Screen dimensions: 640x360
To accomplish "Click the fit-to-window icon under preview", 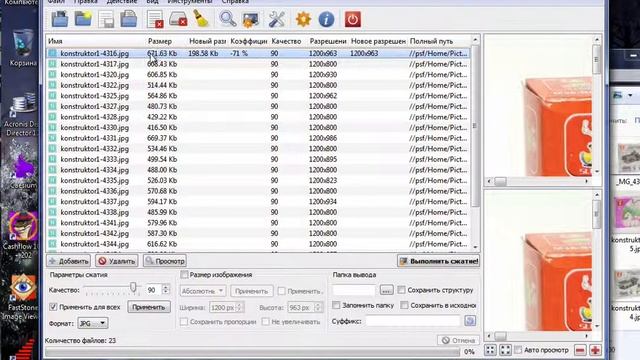I will tap(490, 350).
